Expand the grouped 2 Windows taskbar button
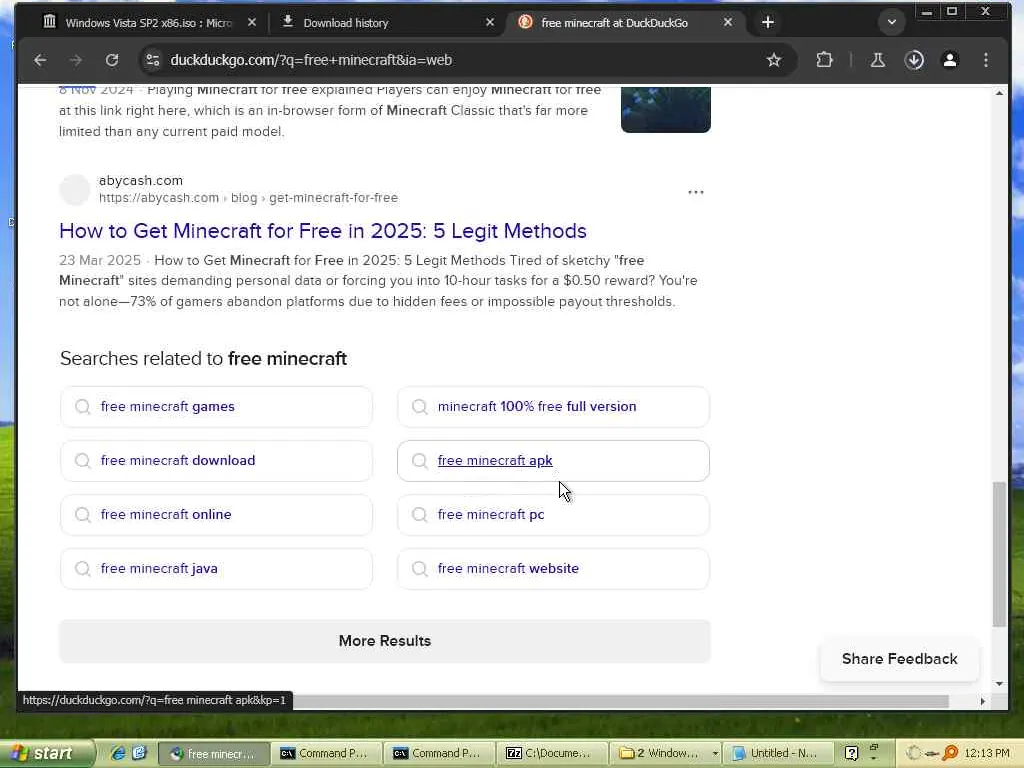This screenshot has height=768, width=1024. coord(665,754)
